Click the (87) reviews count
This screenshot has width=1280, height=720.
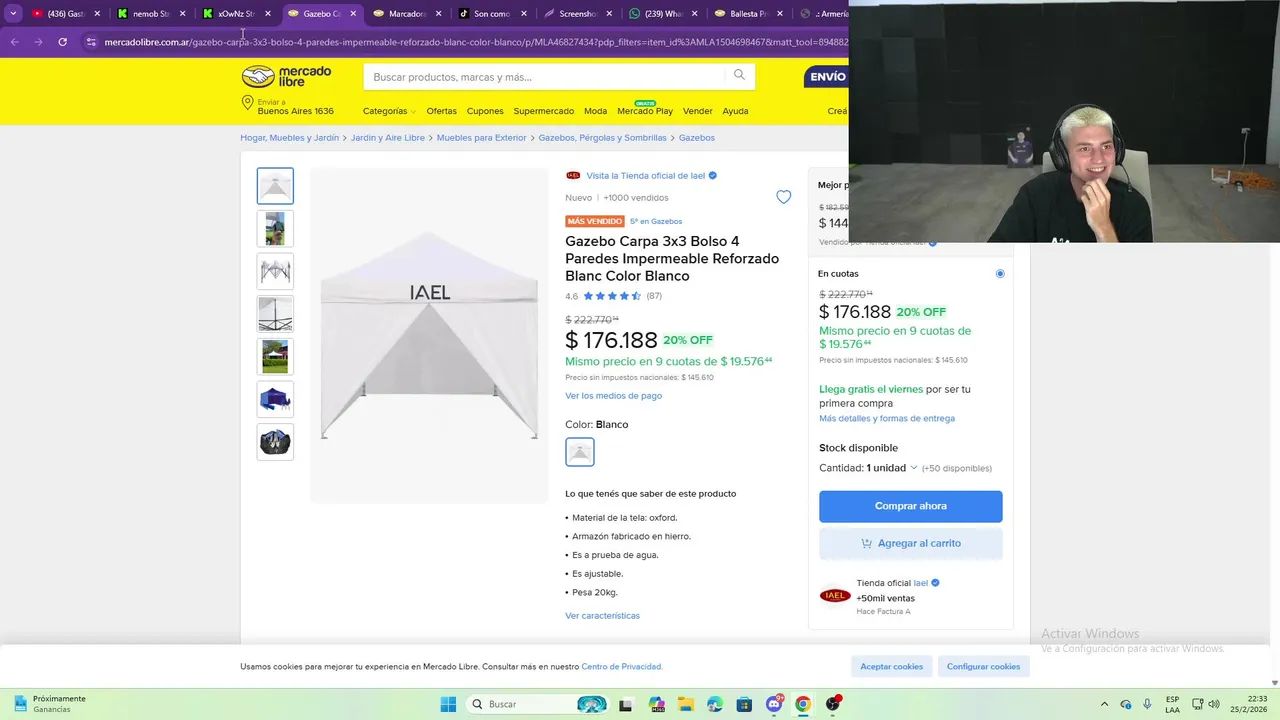654,296
